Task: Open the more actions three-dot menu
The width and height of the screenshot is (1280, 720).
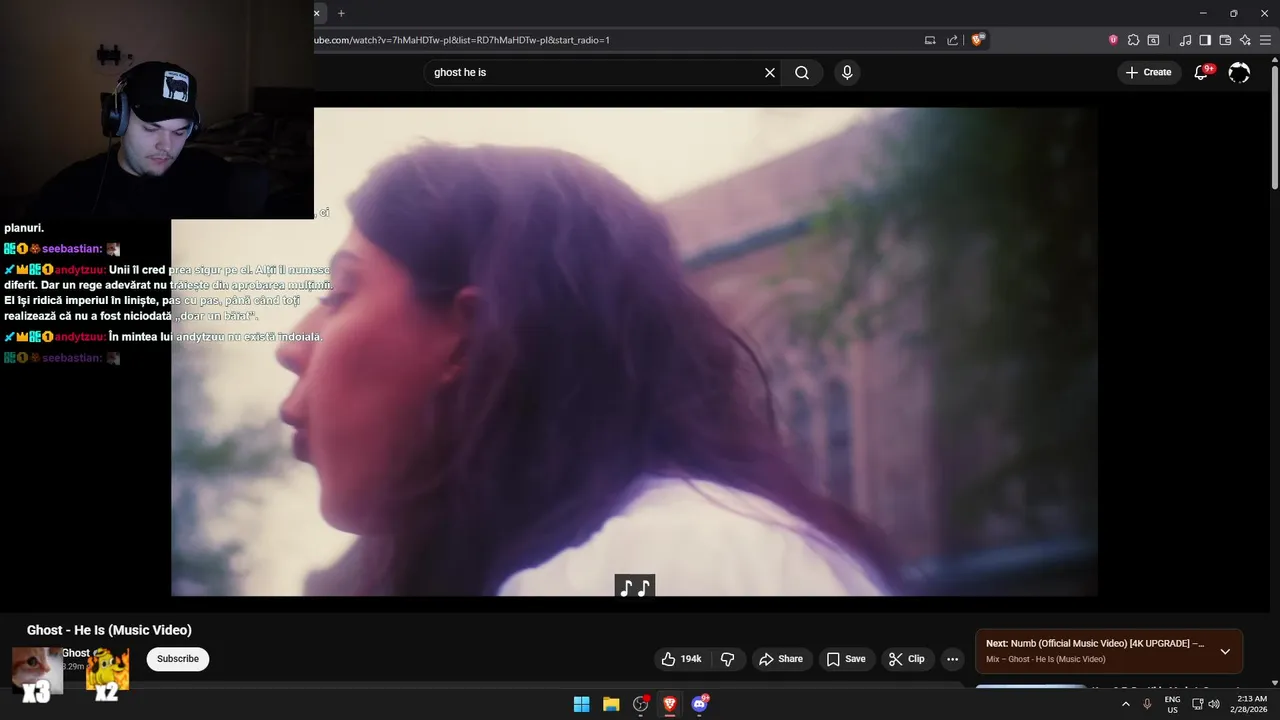Action: (x=952, y=659)
